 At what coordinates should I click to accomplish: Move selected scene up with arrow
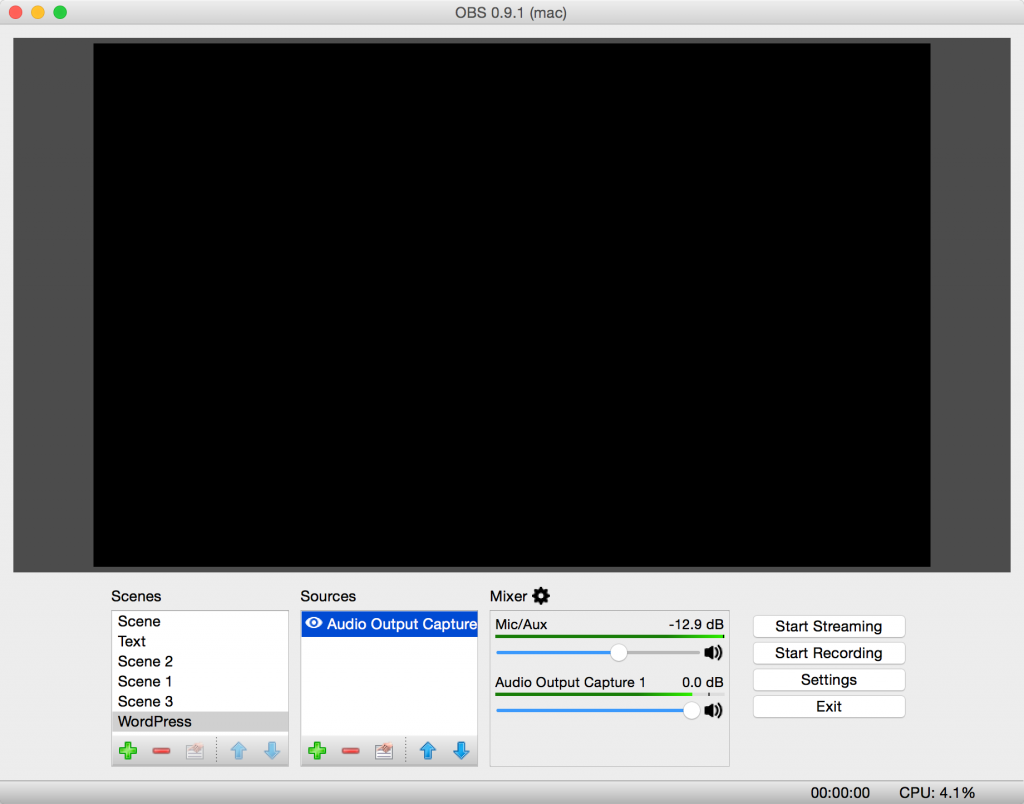[x=238, y=750]
